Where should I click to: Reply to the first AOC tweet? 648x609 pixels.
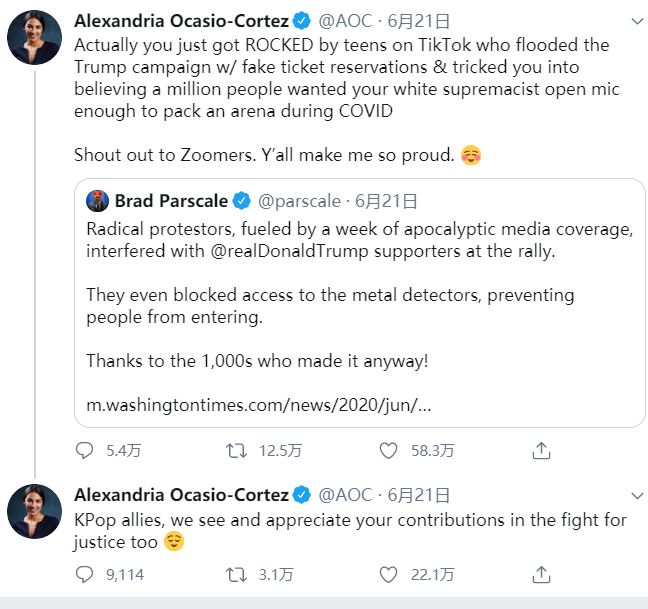point(85,451)
